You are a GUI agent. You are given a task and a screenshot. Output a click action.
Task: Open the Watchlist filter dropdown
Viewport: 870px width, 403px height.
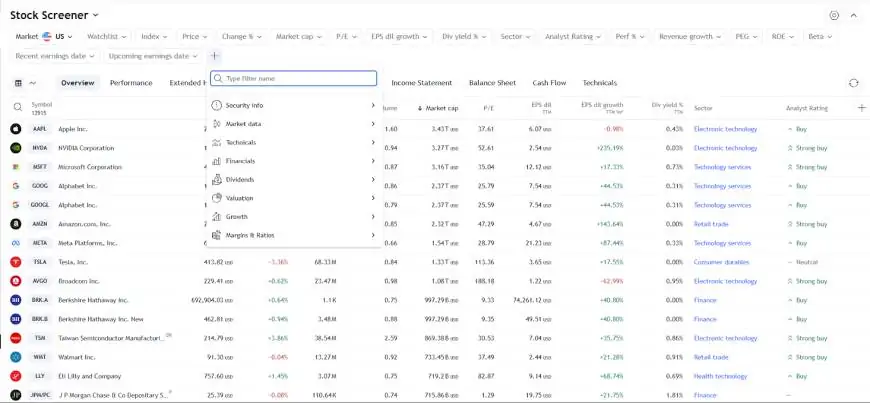[107, 37]
